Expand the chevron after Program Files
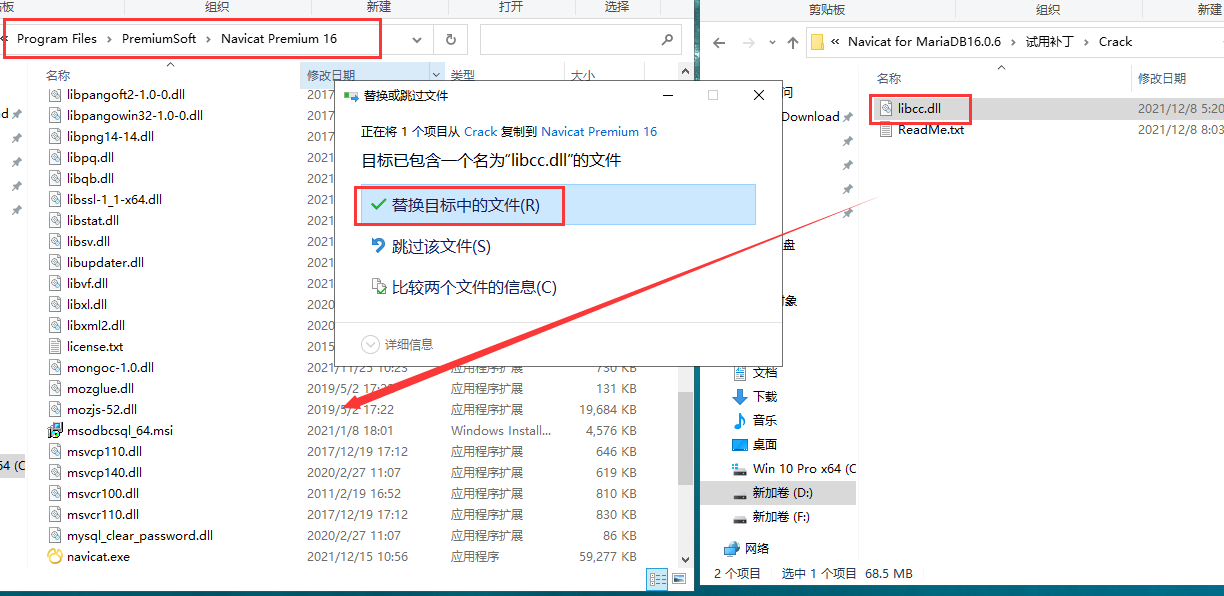This screenshot has width=1224, height=596. coord(110,40)
